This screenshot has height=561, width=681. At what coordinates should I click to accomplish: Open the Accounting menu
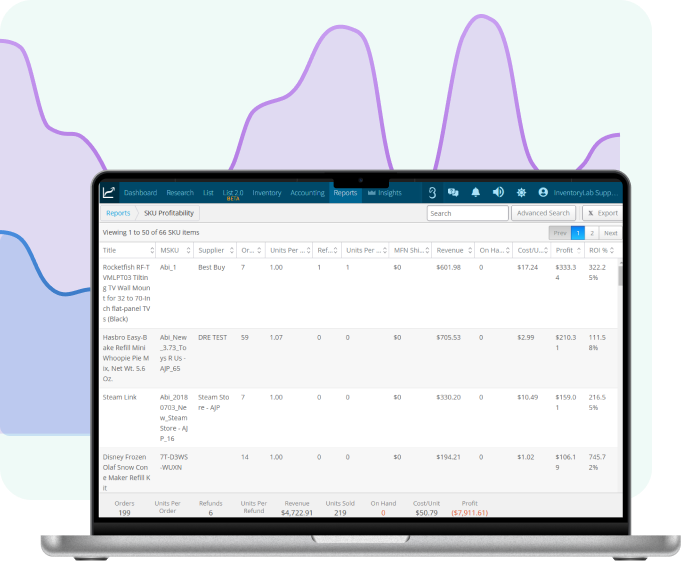[x=307, y=193]
